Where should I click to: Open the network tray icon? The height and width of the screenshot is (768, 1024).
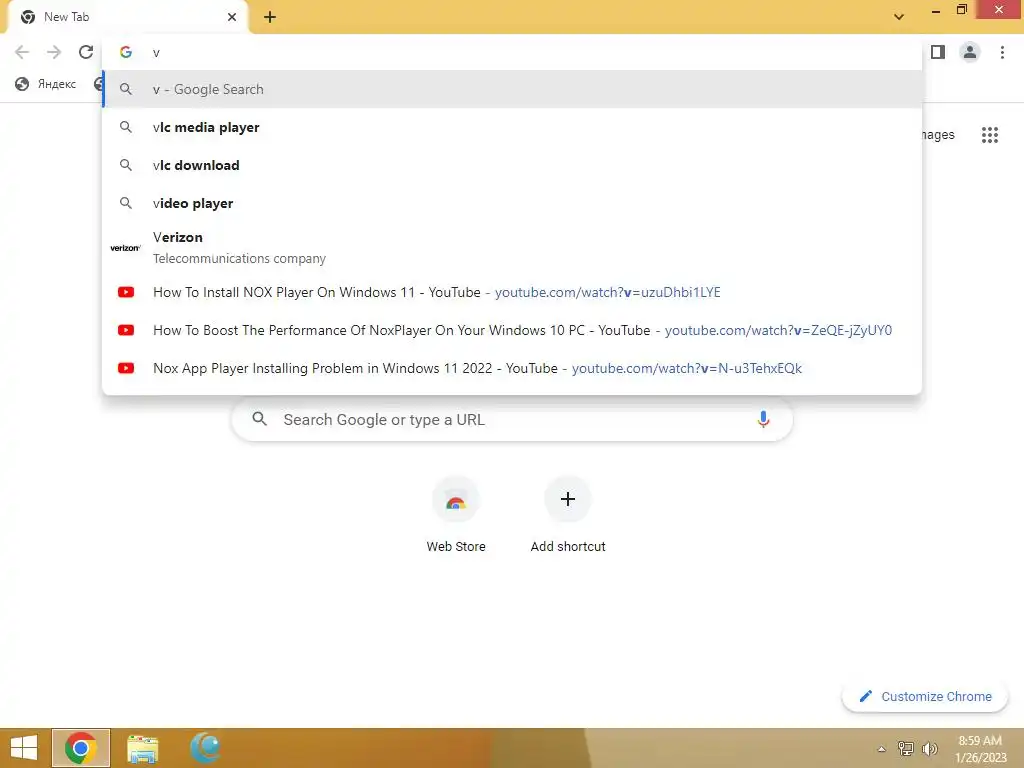coord(906,748)
